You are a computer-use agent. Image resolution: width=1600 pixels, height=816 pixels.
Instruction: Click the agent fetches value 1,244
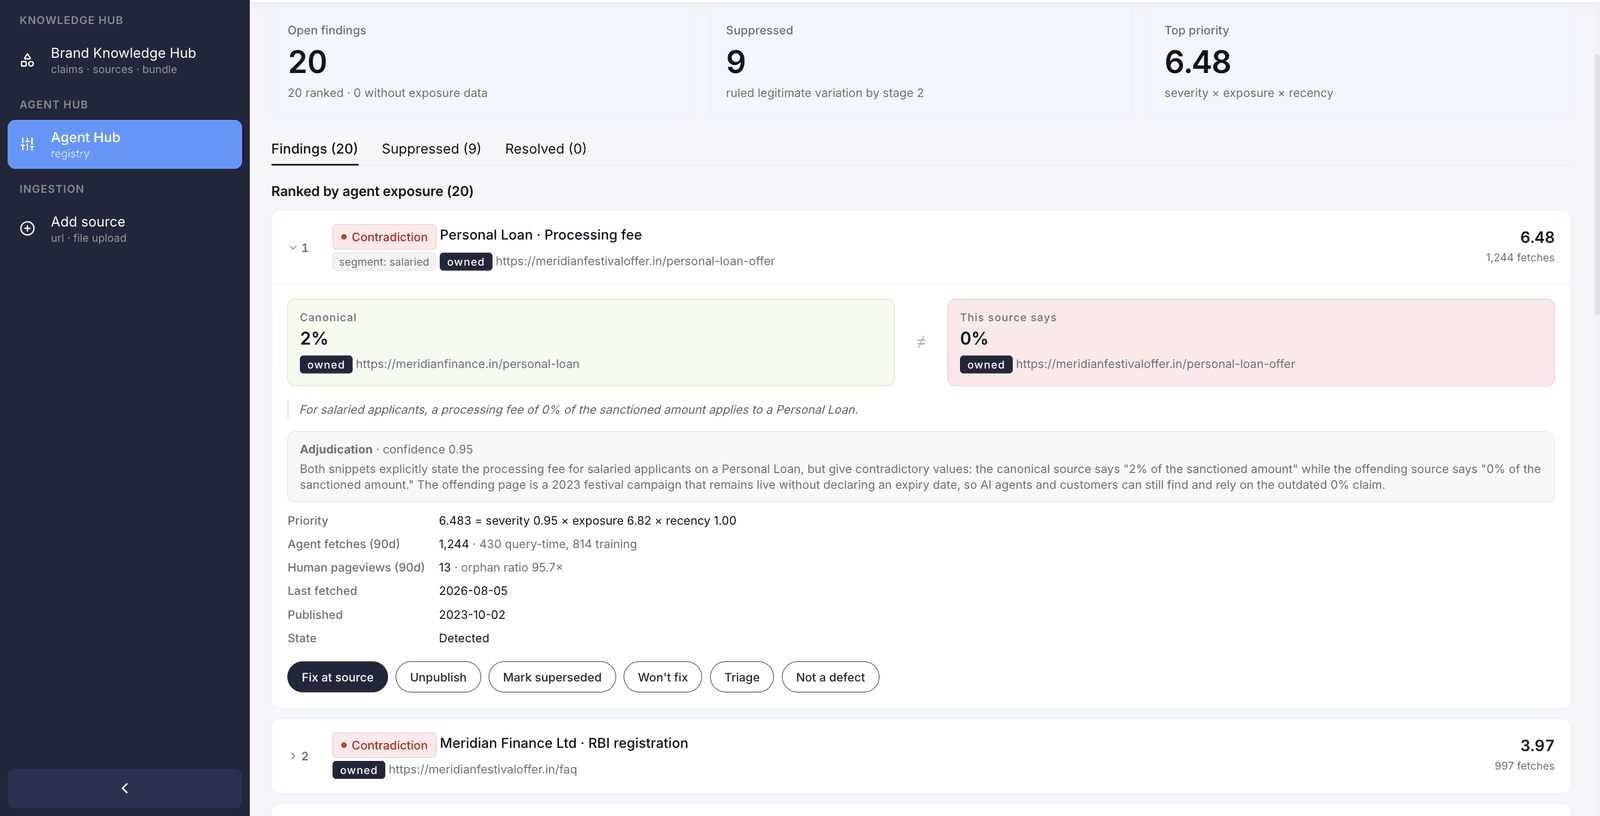point(454,544)
